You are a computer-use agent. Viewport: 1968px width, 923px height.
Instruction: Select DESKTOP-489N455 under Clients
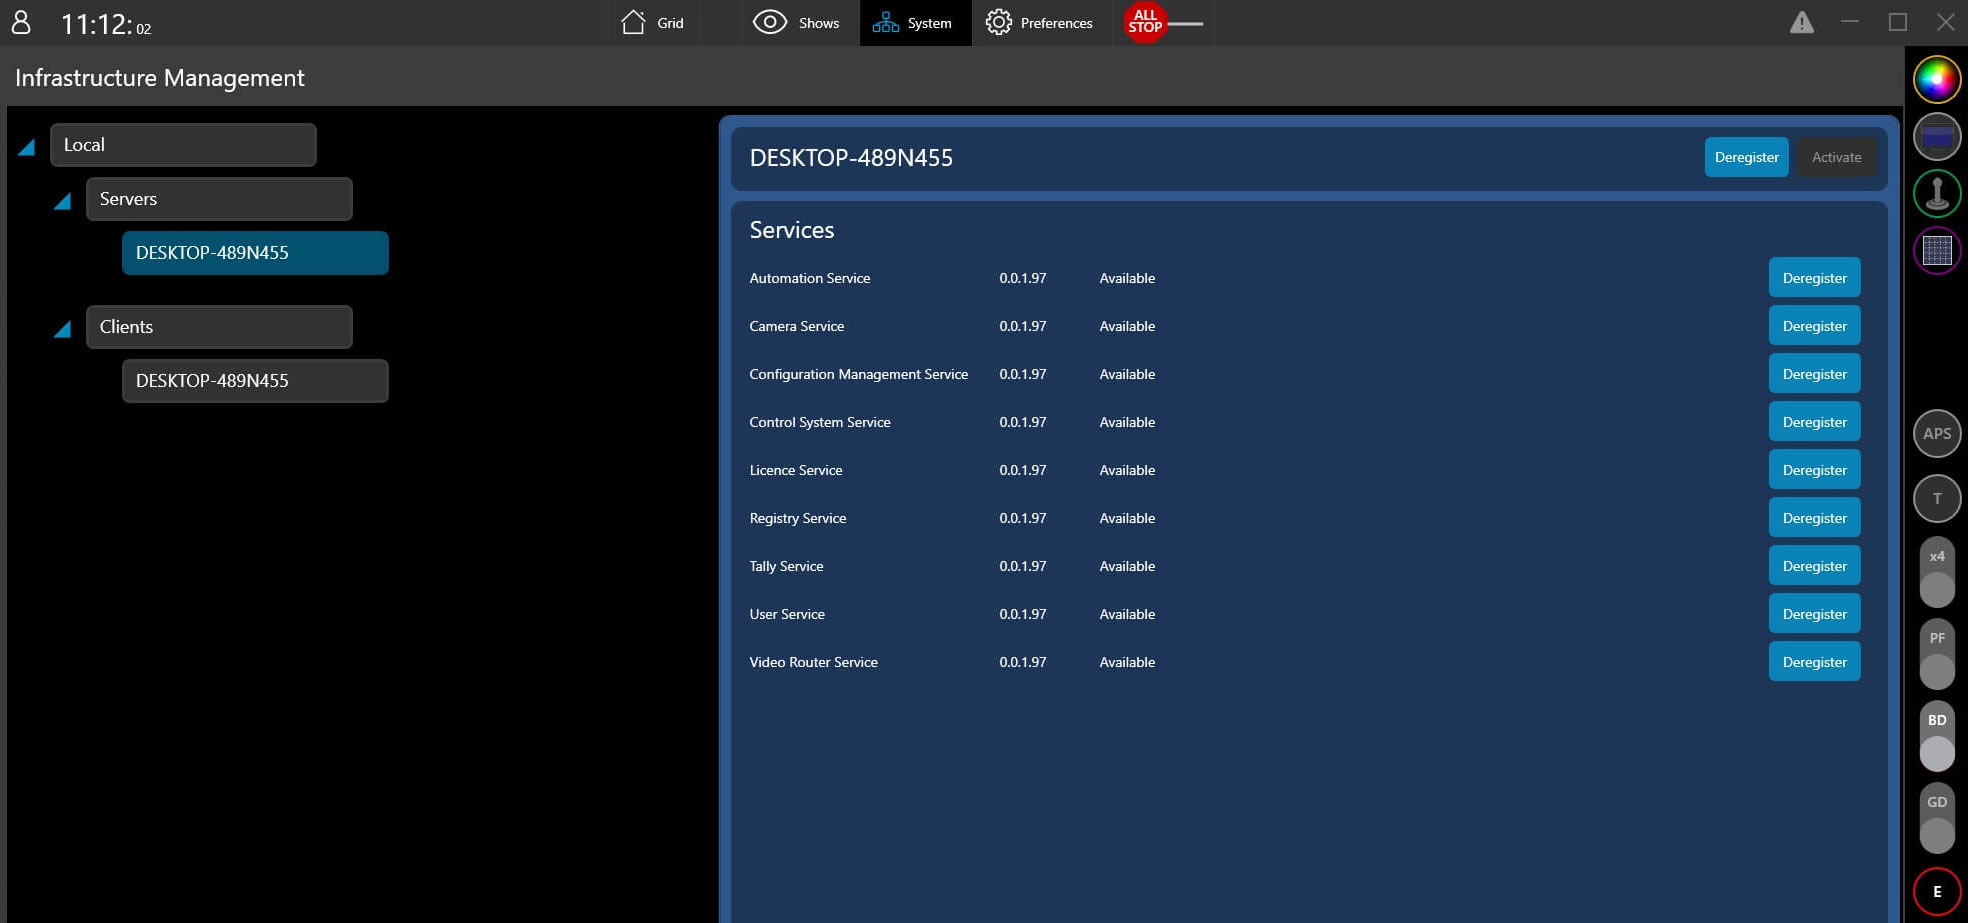254,381
